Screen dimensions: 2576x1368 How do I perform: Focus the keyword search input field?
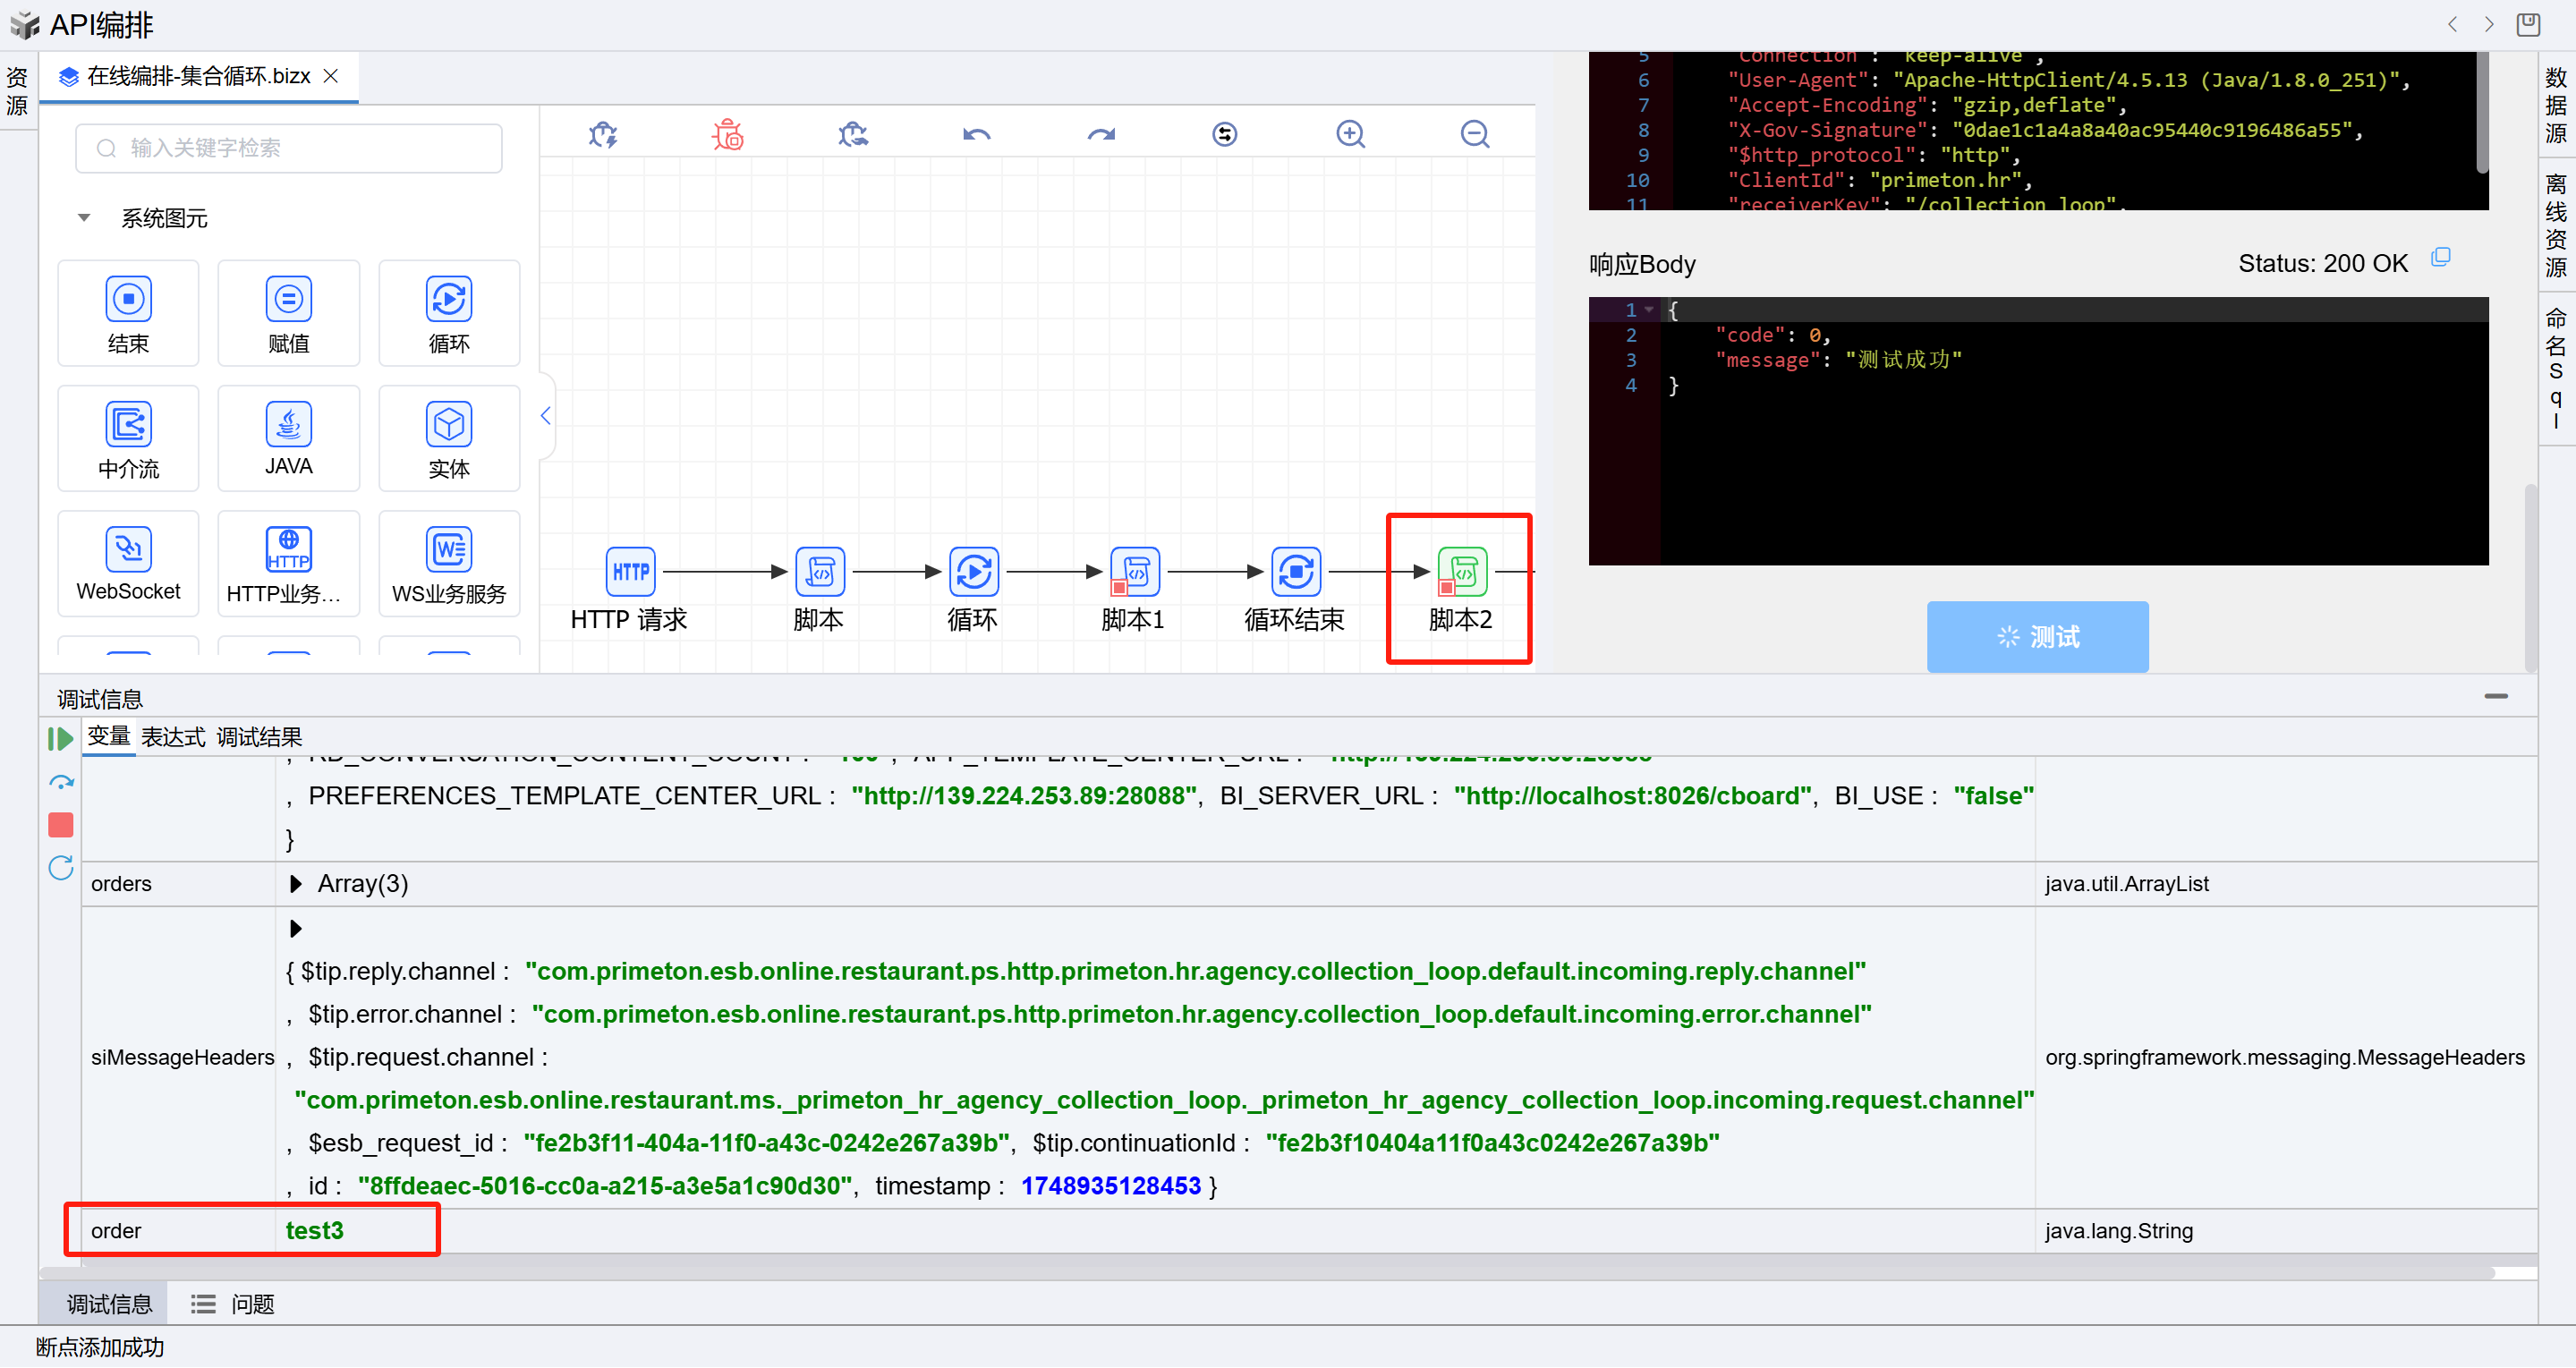[x=289, y=148]
